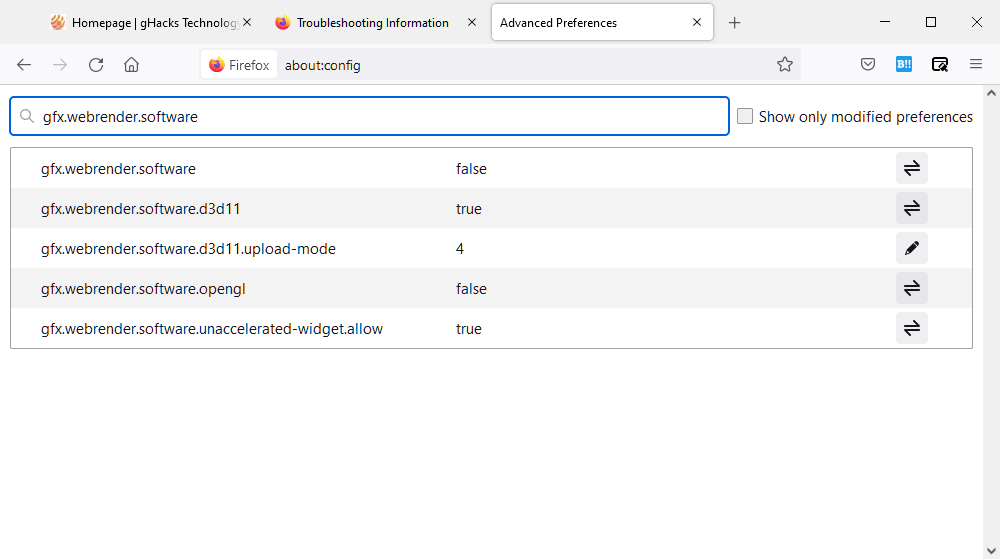Close the Advanced Preferences tab
This screenshot has width=1000, height=559.
tap(697, 22)
